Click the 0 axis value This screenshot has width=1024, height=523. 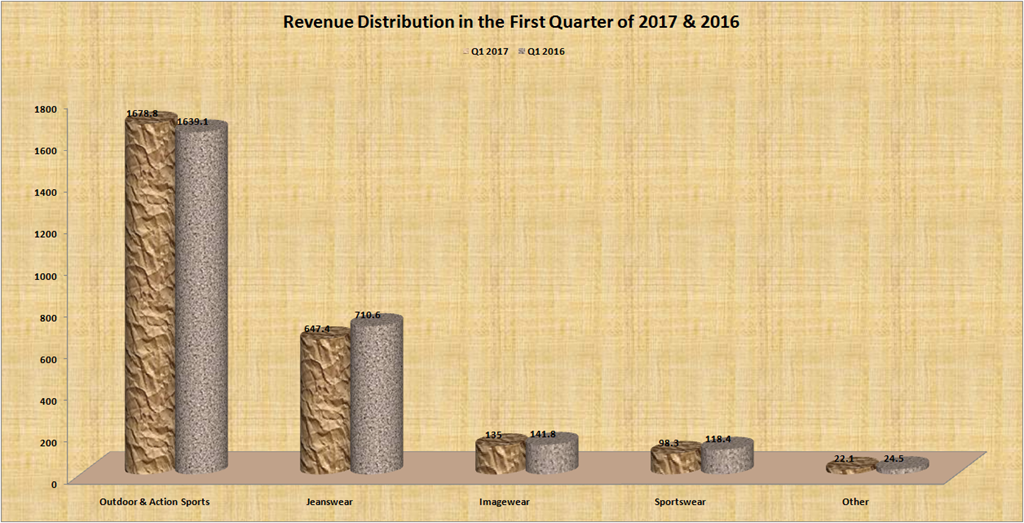click(55, 484)
